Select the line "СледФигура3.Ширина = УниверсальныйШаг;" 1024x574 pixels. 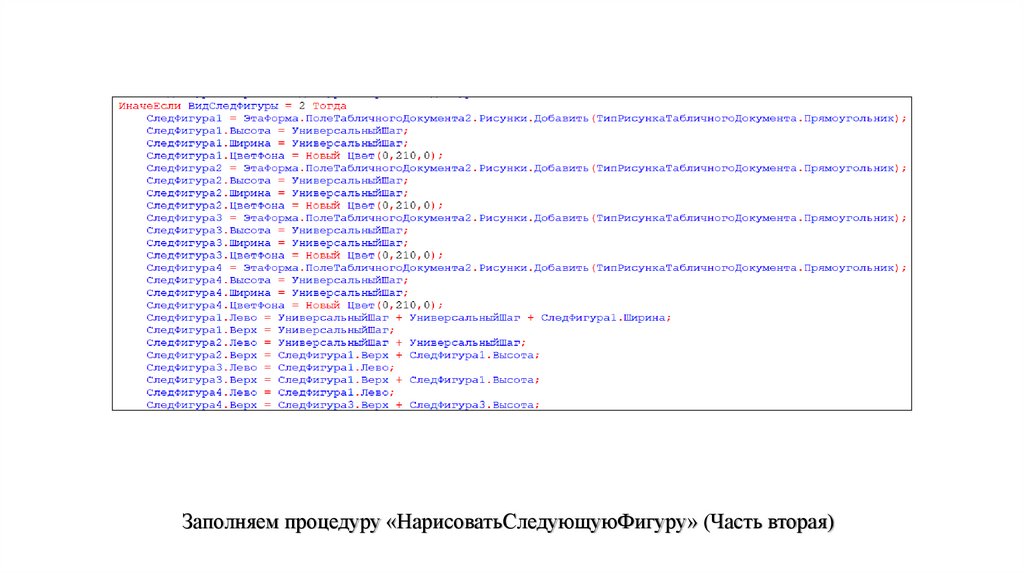pyautogui.click(x=277, y=243)
